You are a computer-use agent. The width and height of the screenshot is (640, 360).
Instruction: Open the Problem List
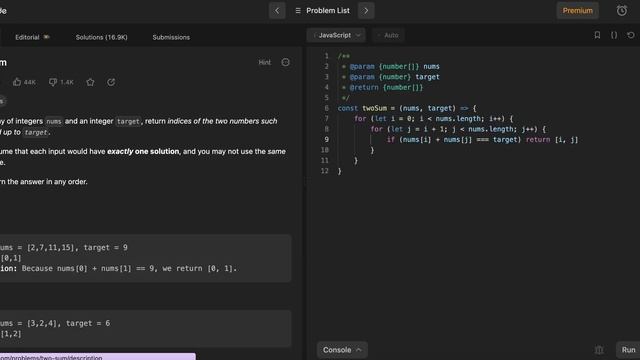[x=328, y=11]
